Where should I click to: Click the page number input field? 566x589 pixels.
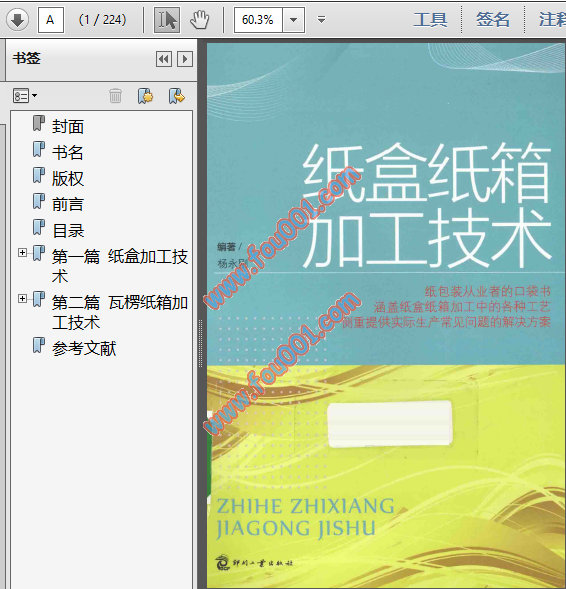pos(51,20)
